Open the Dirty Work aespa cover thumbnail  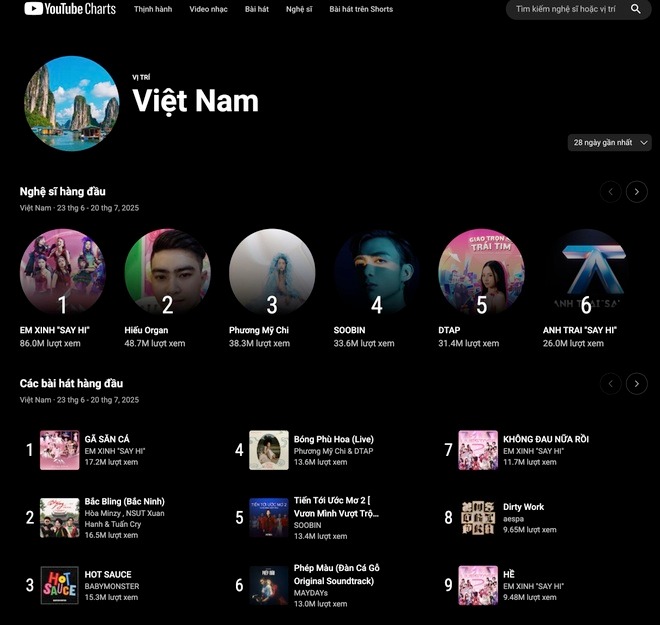[478, 517]
